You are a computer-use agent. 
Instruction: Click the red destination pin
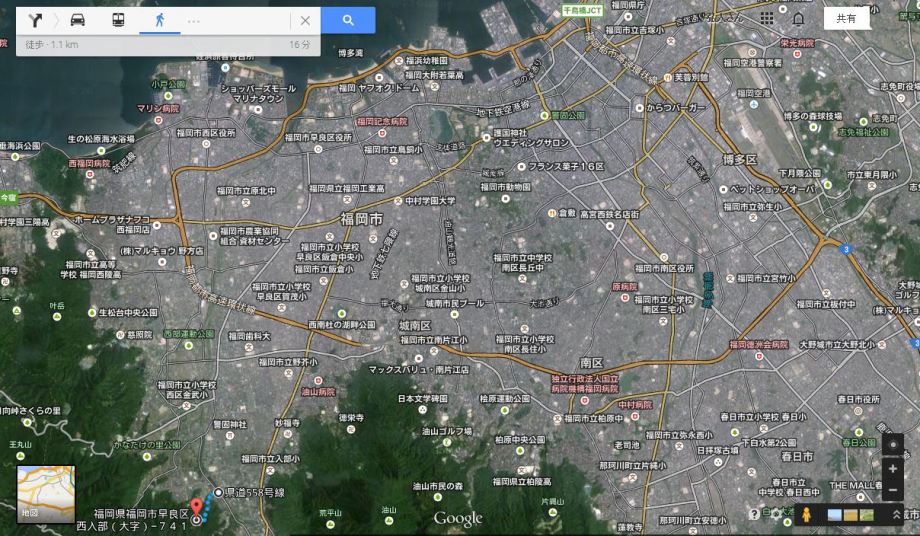click(197, 507)
